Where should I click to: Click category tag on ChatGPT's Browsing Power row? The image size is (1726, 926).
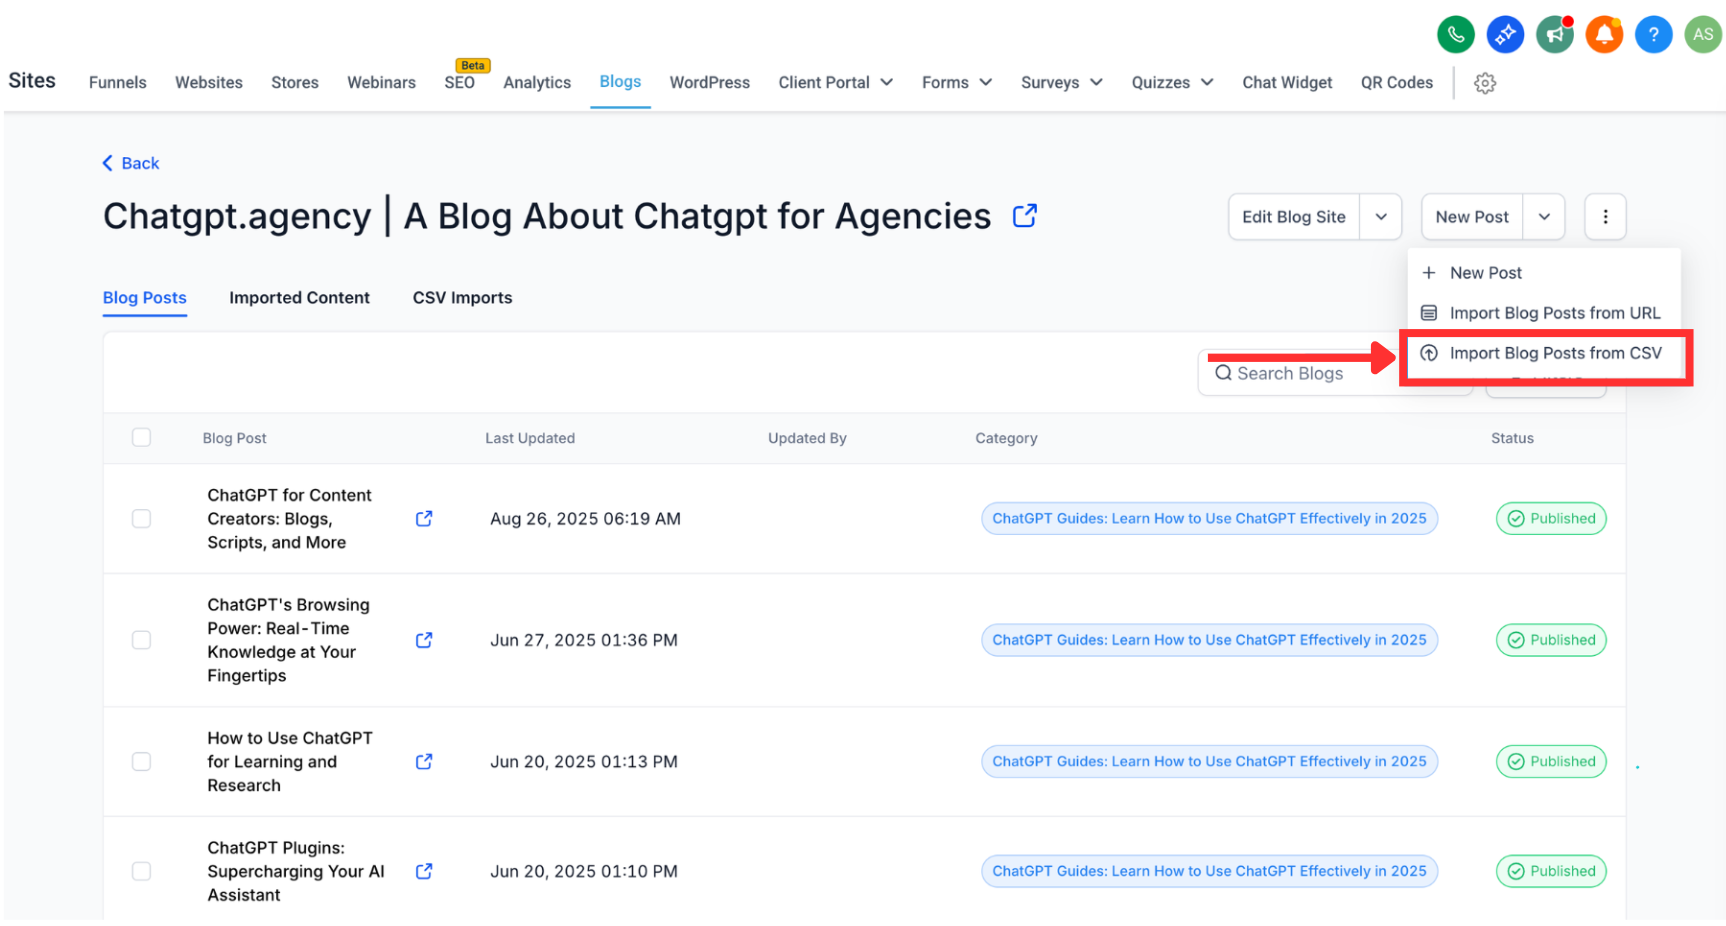click(x=1209, y=640)
